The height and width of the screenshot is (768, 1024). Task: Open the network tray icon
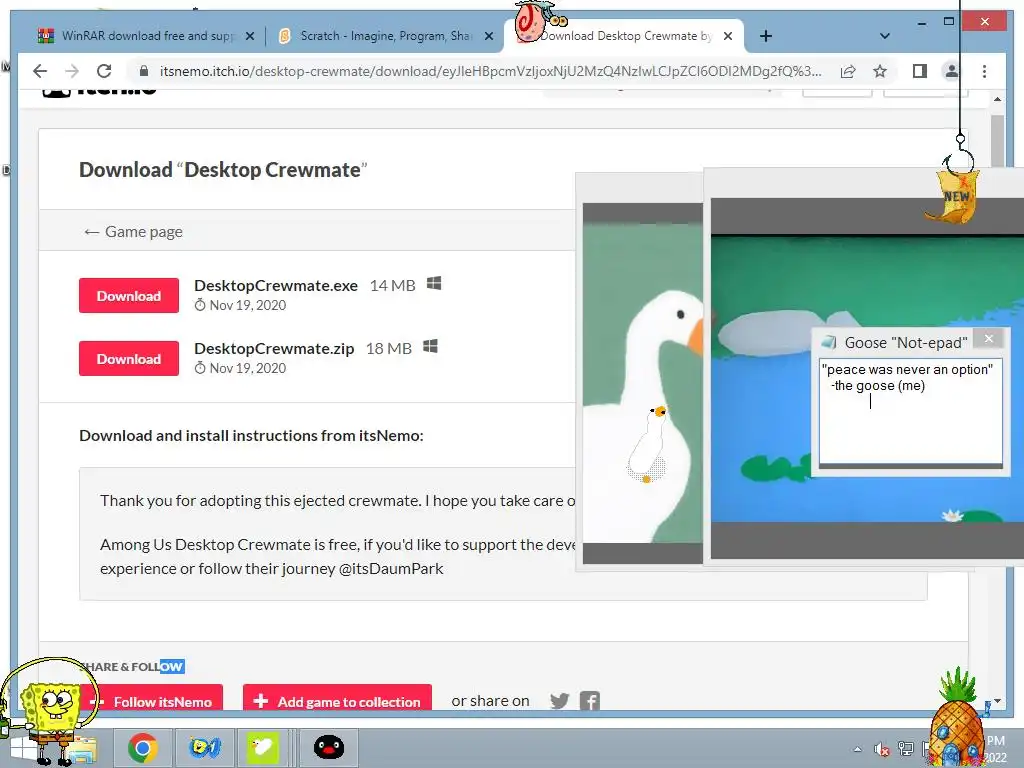tap(906, 749)
